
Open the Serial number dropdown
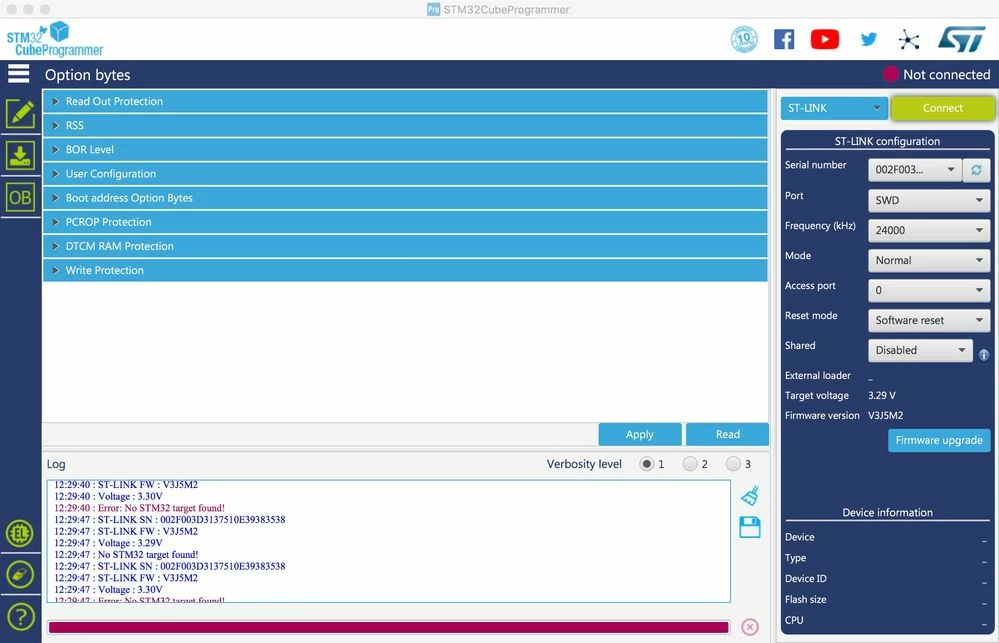tap(914, 170)
